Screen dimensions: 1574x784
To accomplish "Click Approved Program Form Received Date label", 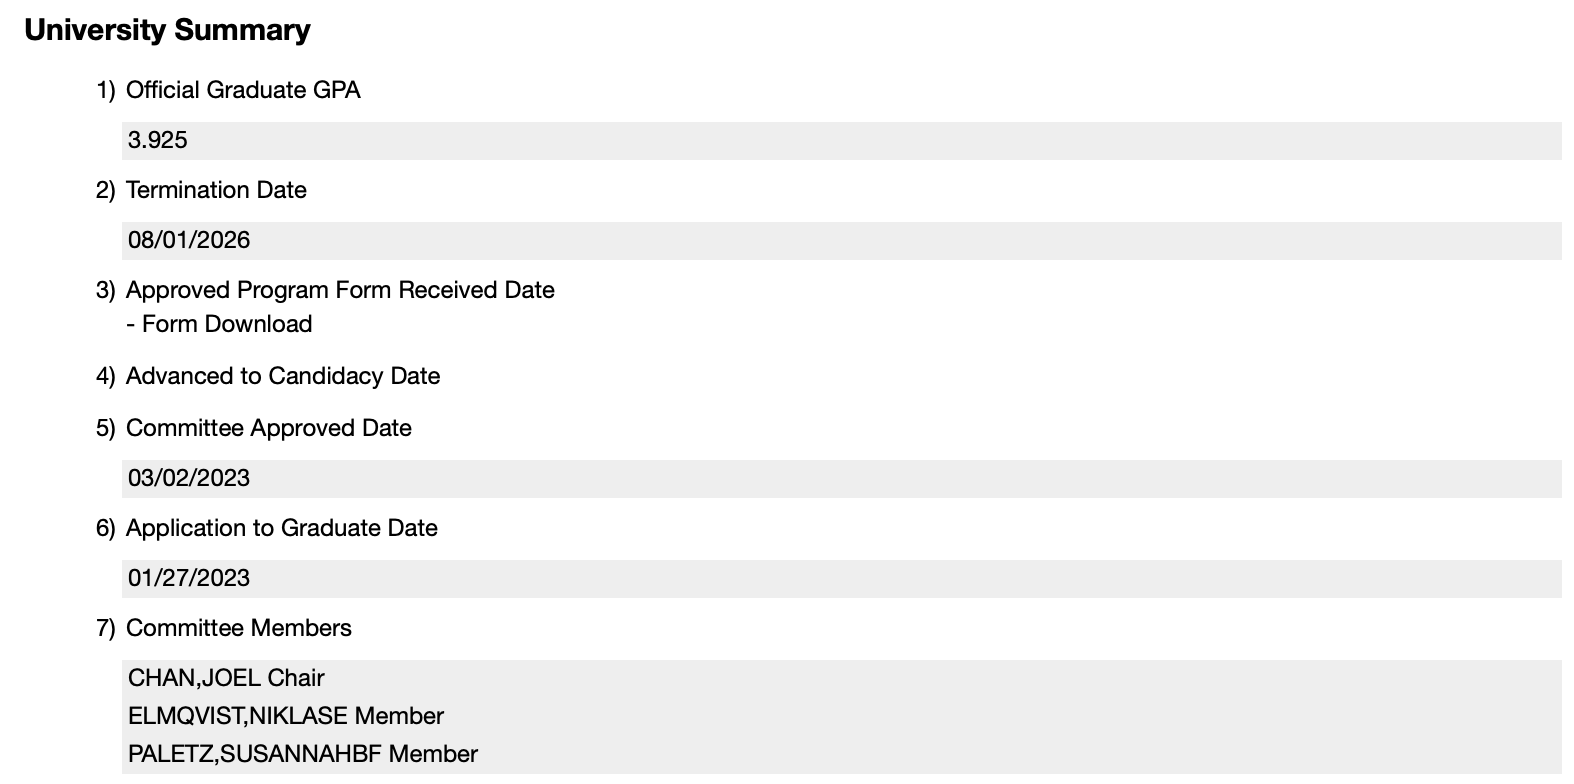I will coord(340,290).
